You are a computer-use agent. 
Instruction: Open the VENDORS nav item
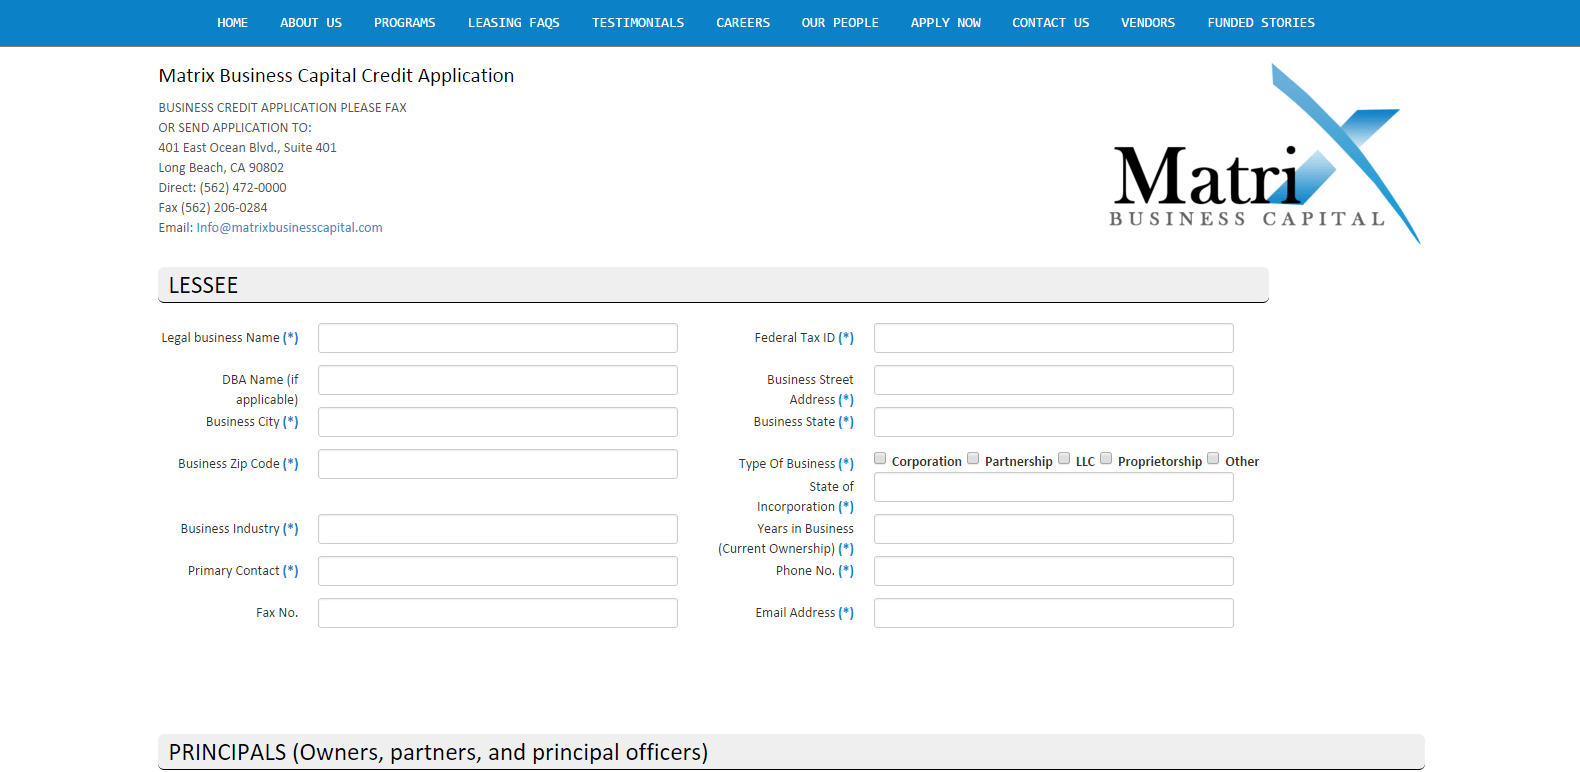click(1148, 23)
